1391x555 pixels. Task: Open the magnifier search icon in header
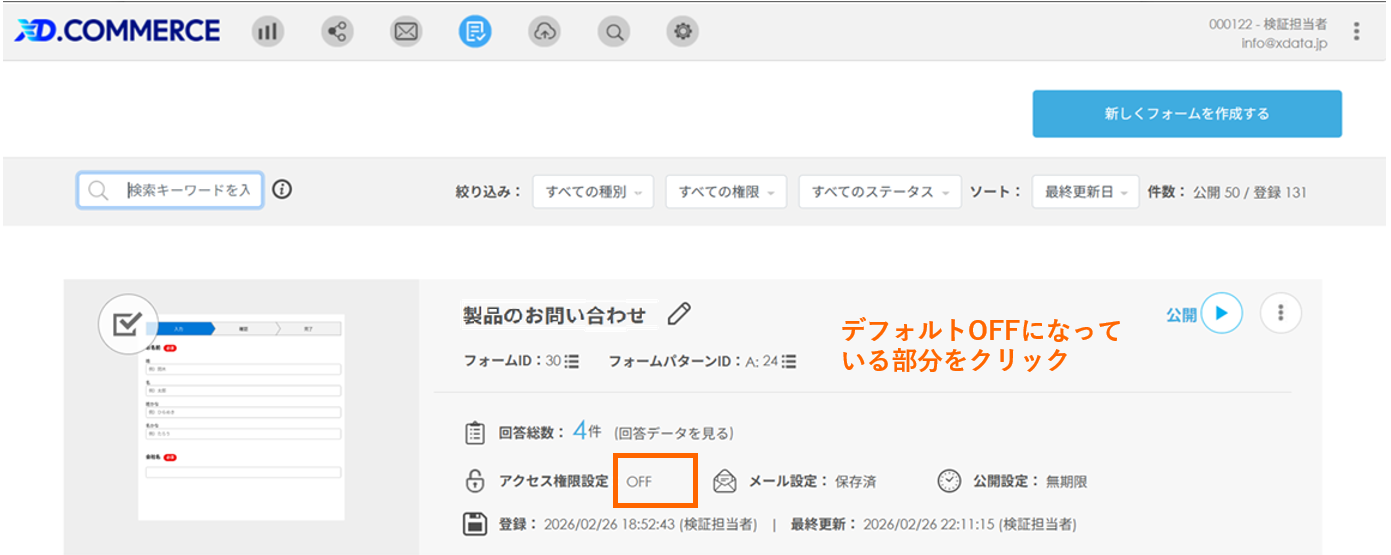[614, 32]
